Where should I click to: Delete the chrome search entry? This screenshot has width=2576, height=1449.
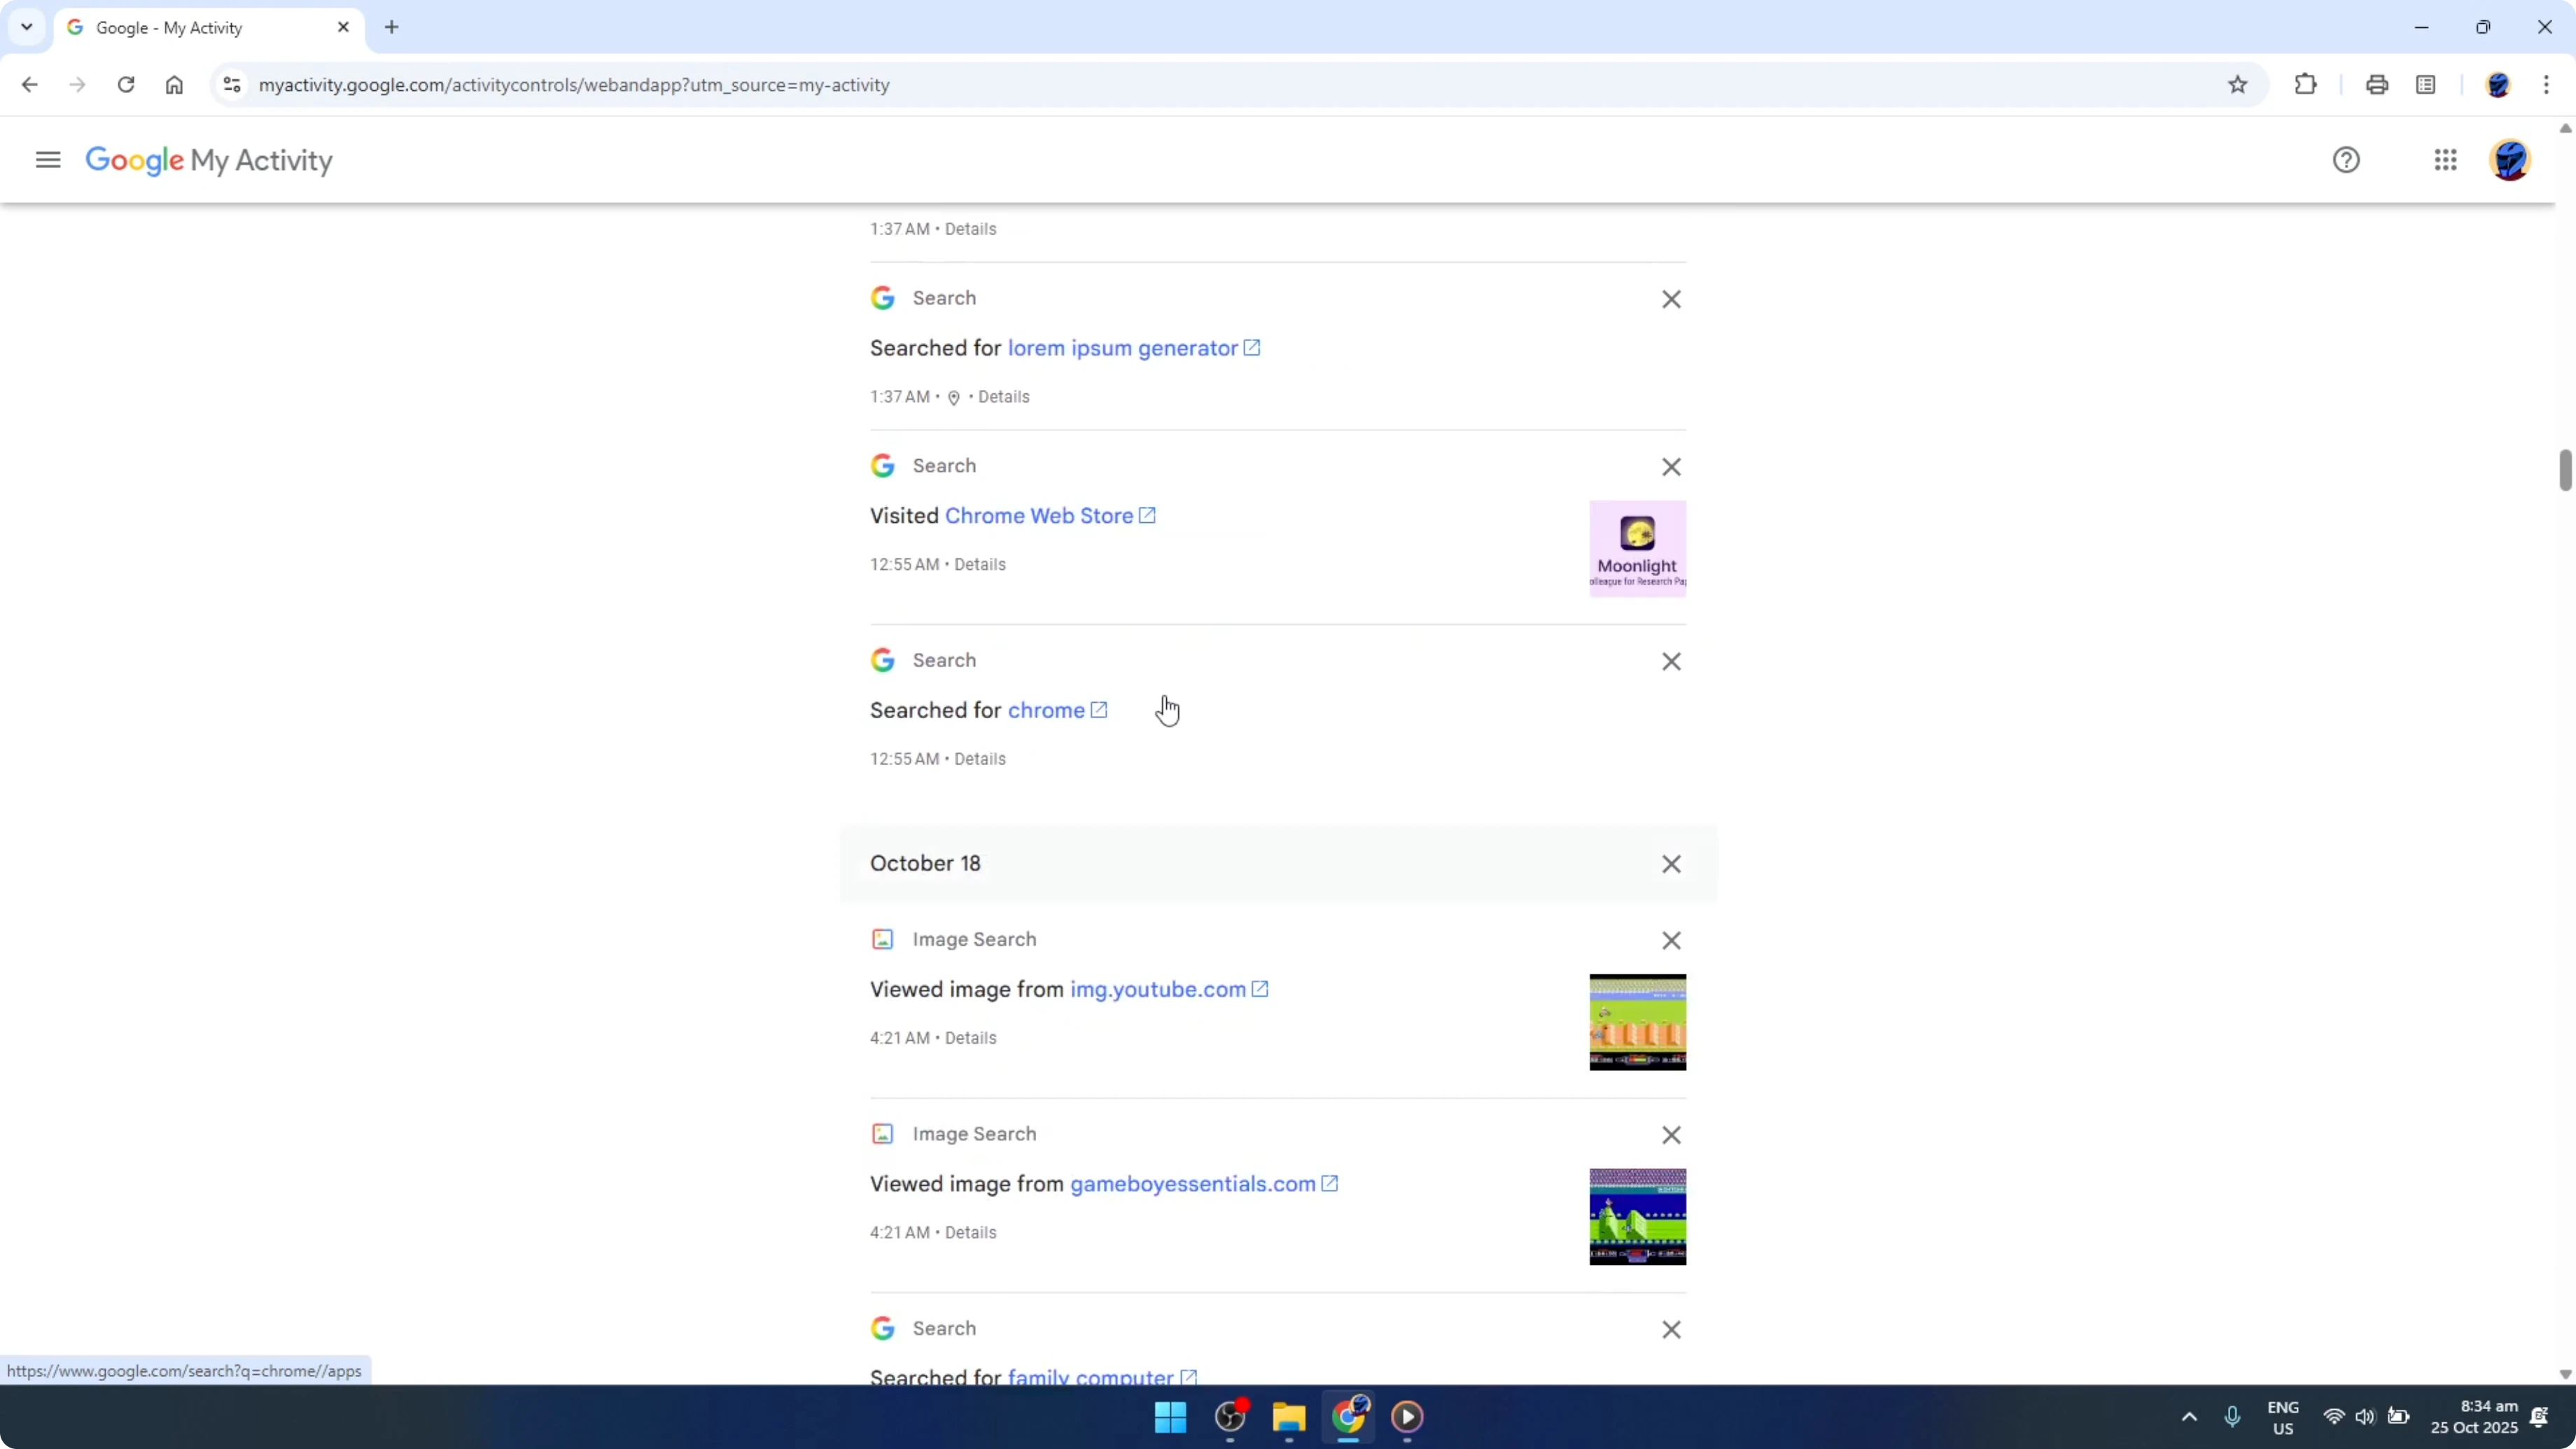tap(1671, 662)
